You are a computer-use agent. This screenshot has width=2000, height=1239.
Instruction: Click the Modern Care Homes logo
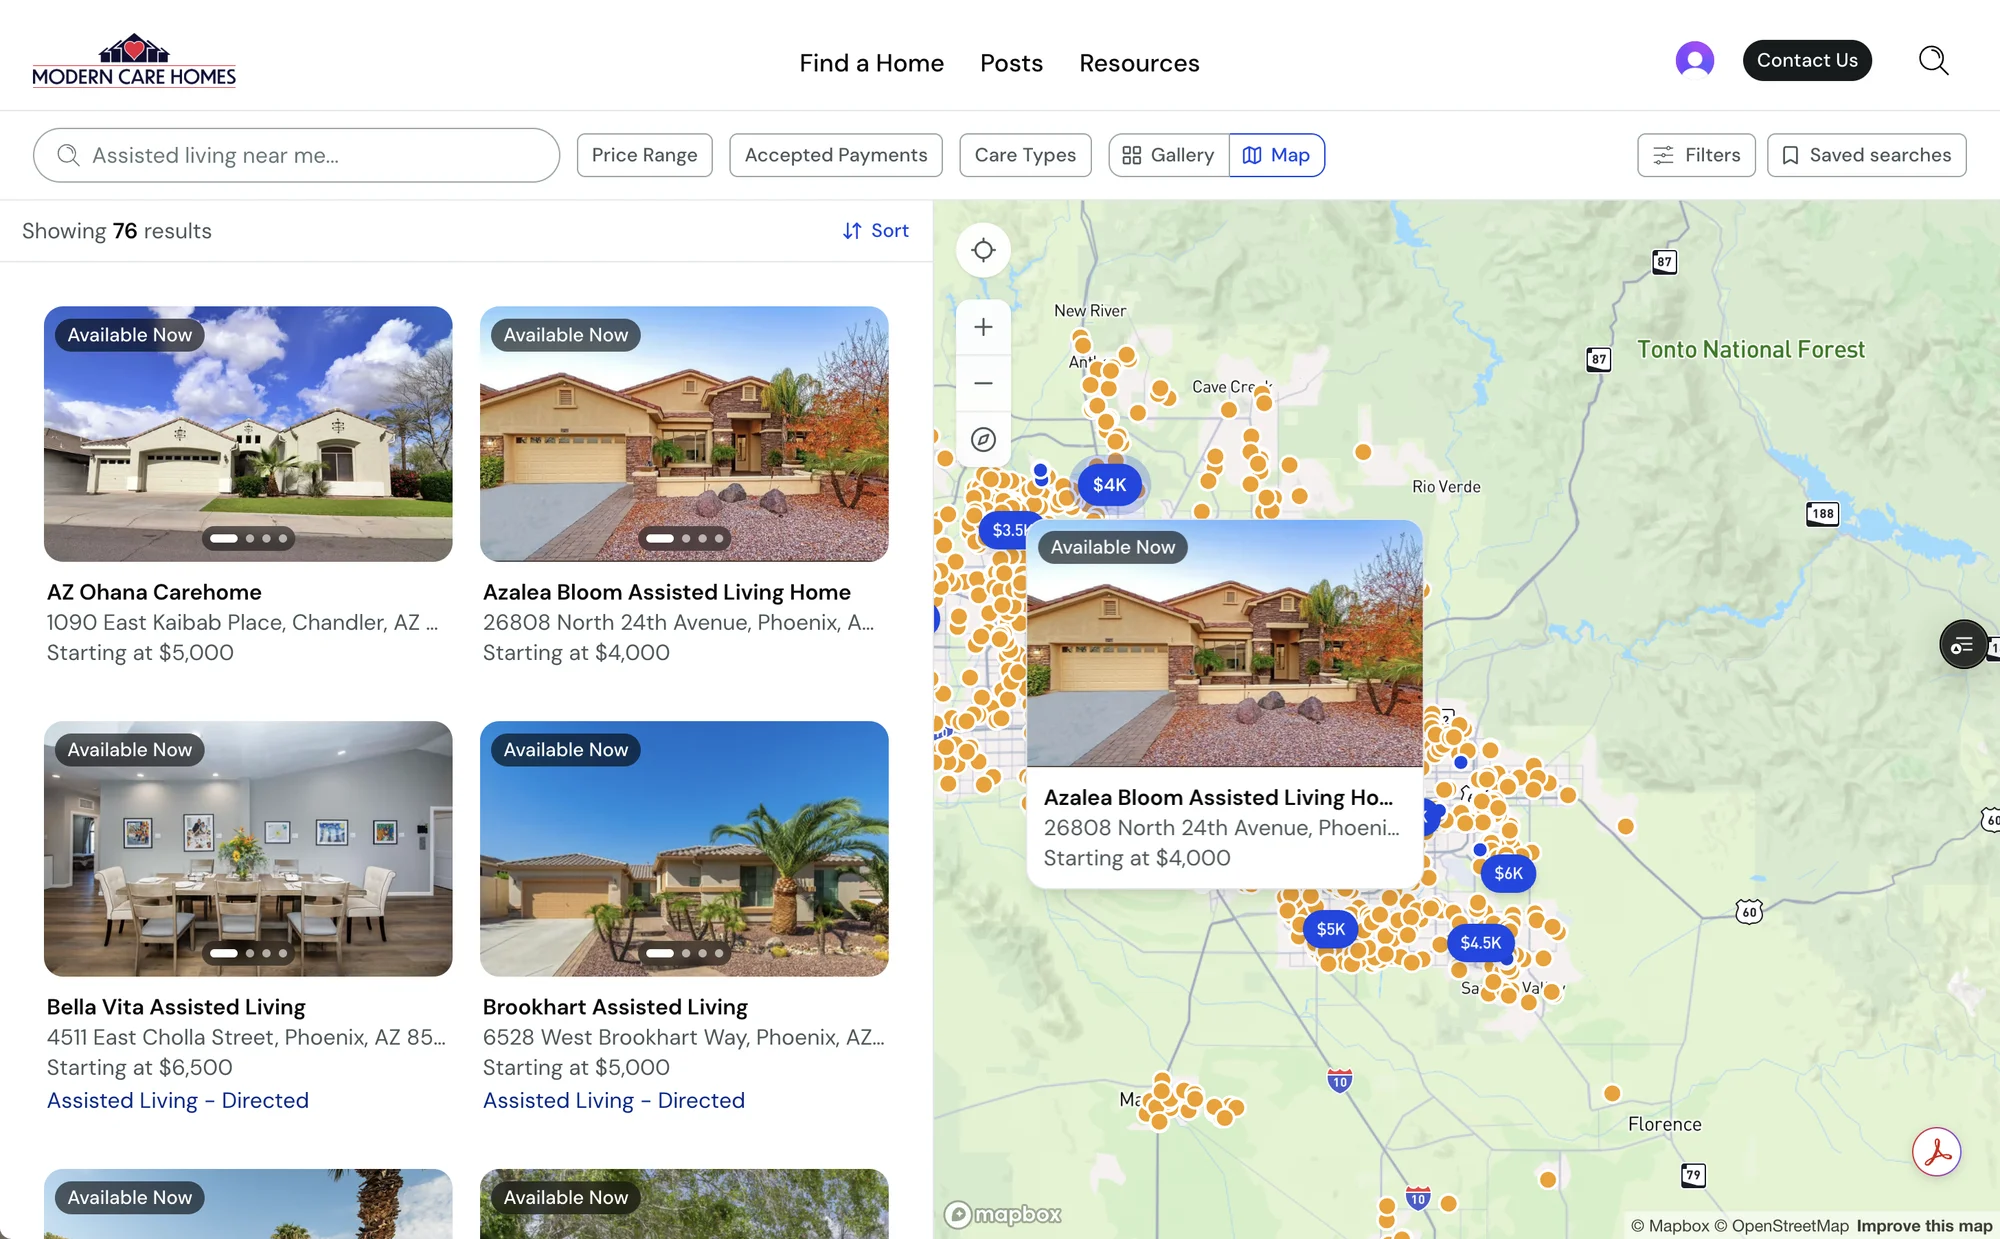click(134, 61)
